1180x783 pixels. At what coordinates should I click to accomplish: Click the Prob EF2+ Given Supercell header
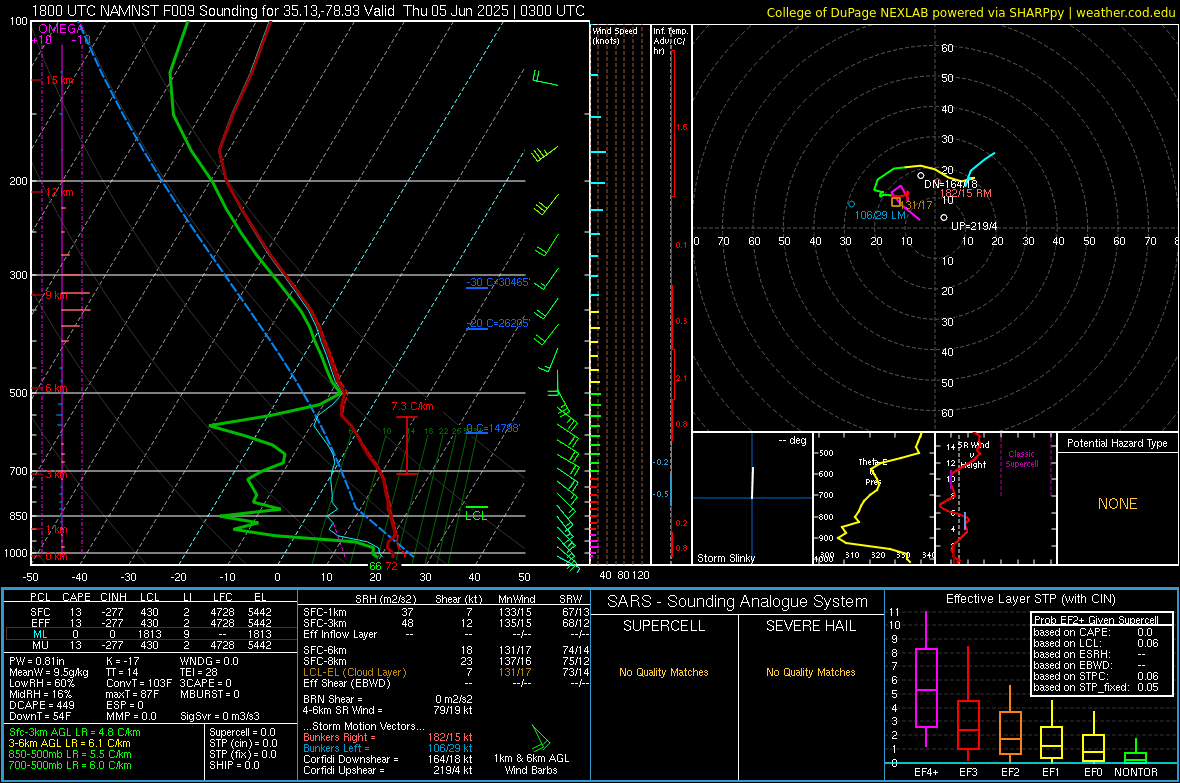[1096, 620]
